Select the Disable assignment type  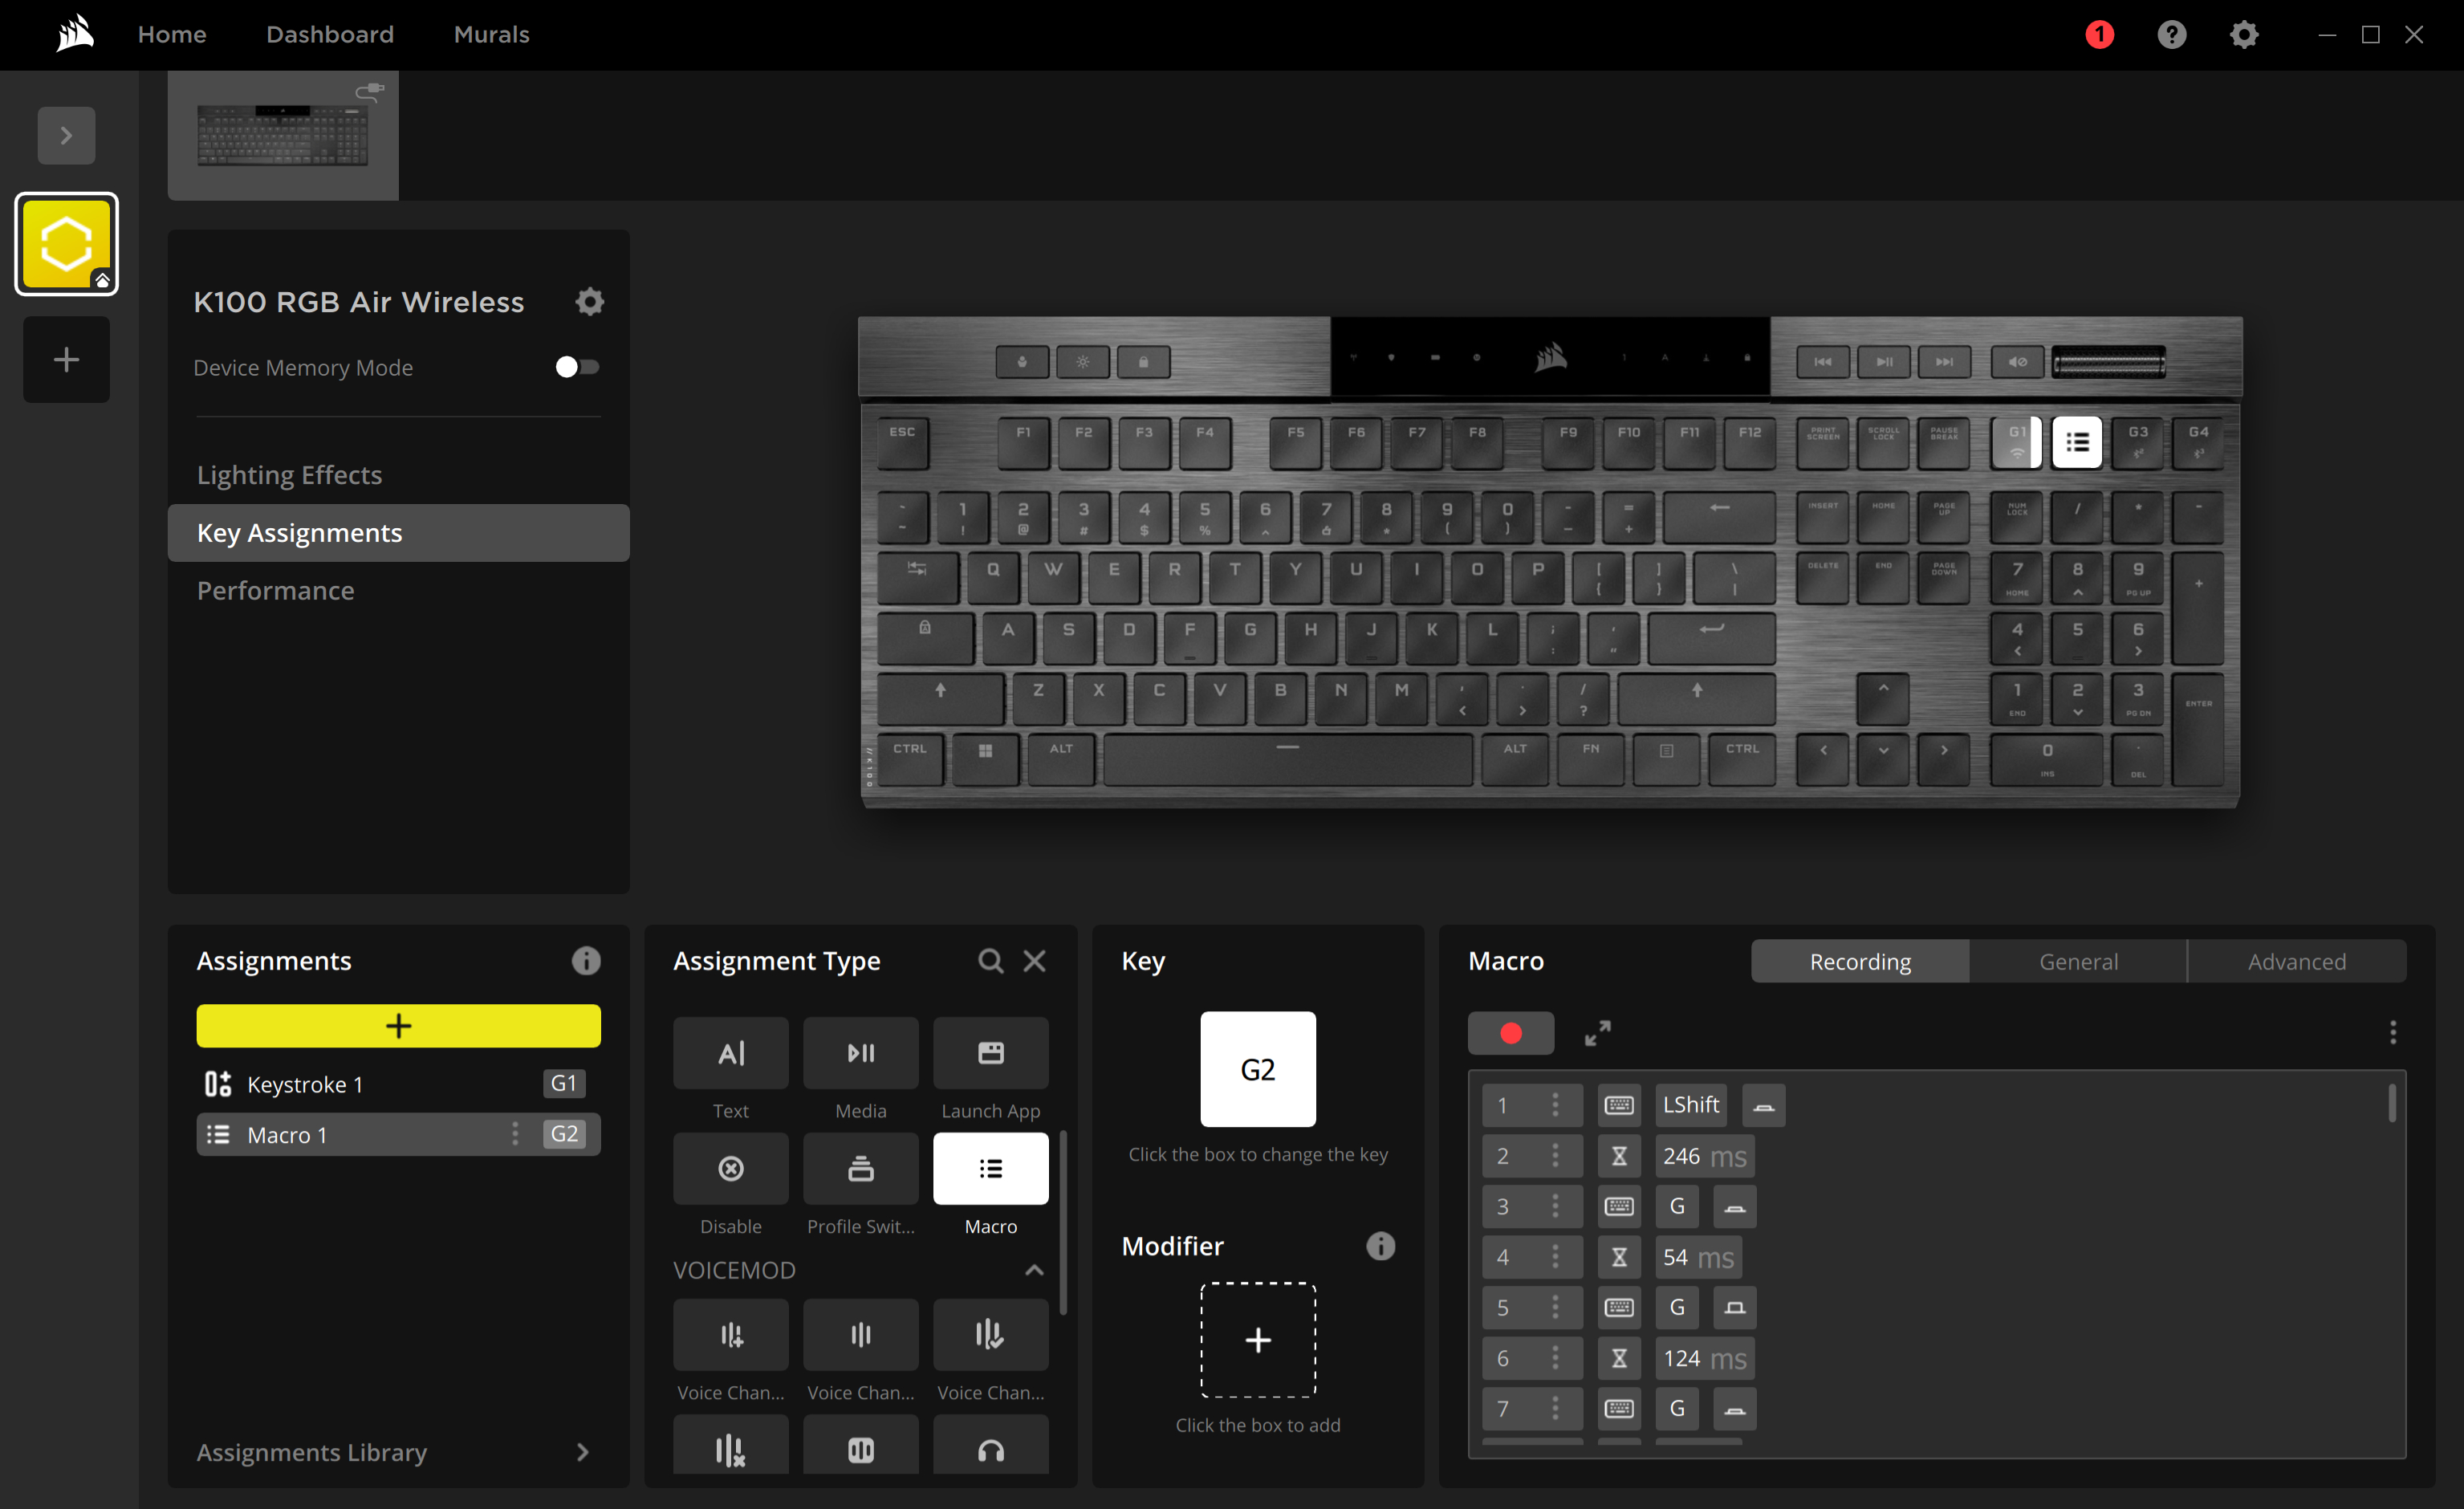pos(730,1168)
